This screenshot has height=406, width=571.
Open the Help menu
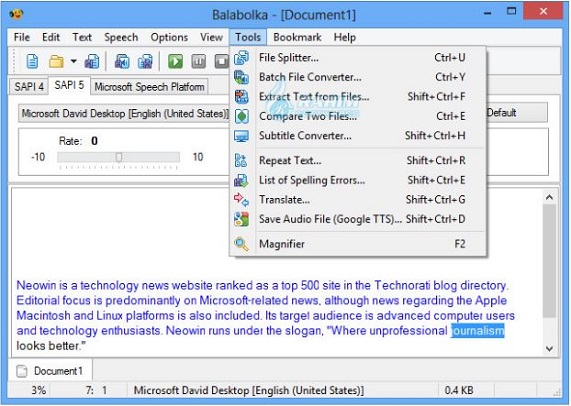pos(344,37)
